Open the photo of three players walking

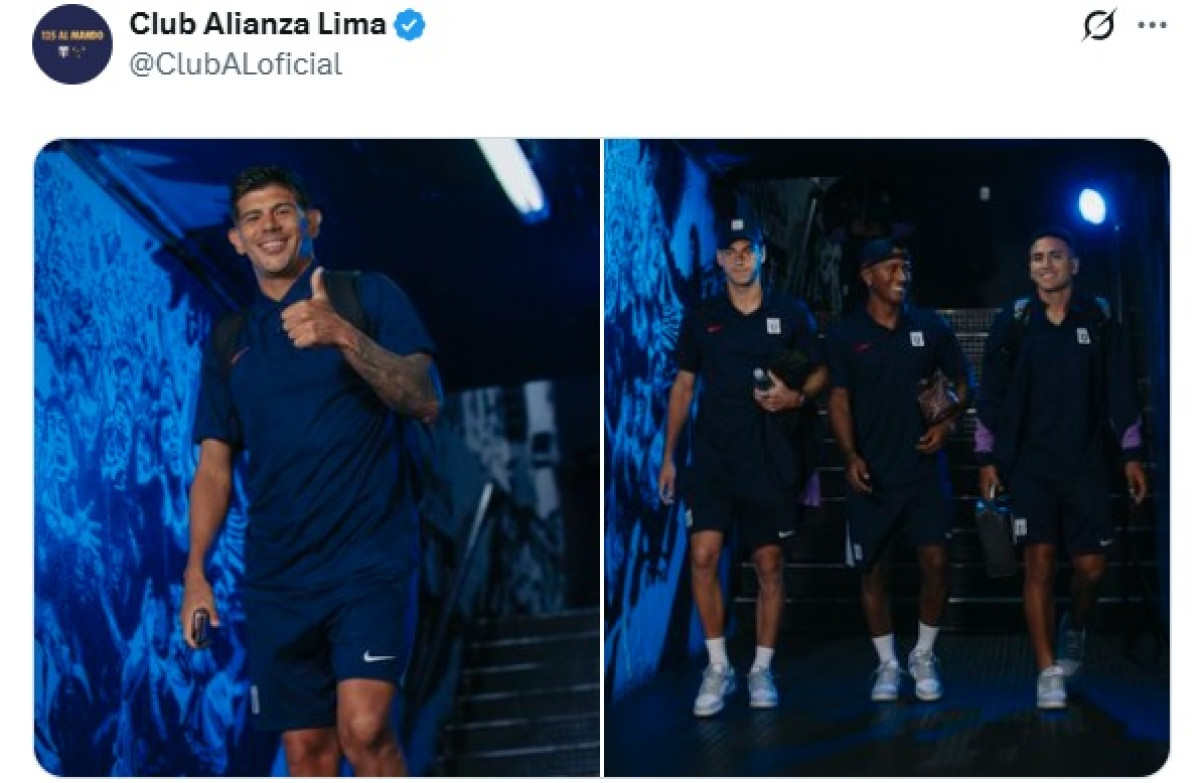[886, 458]
